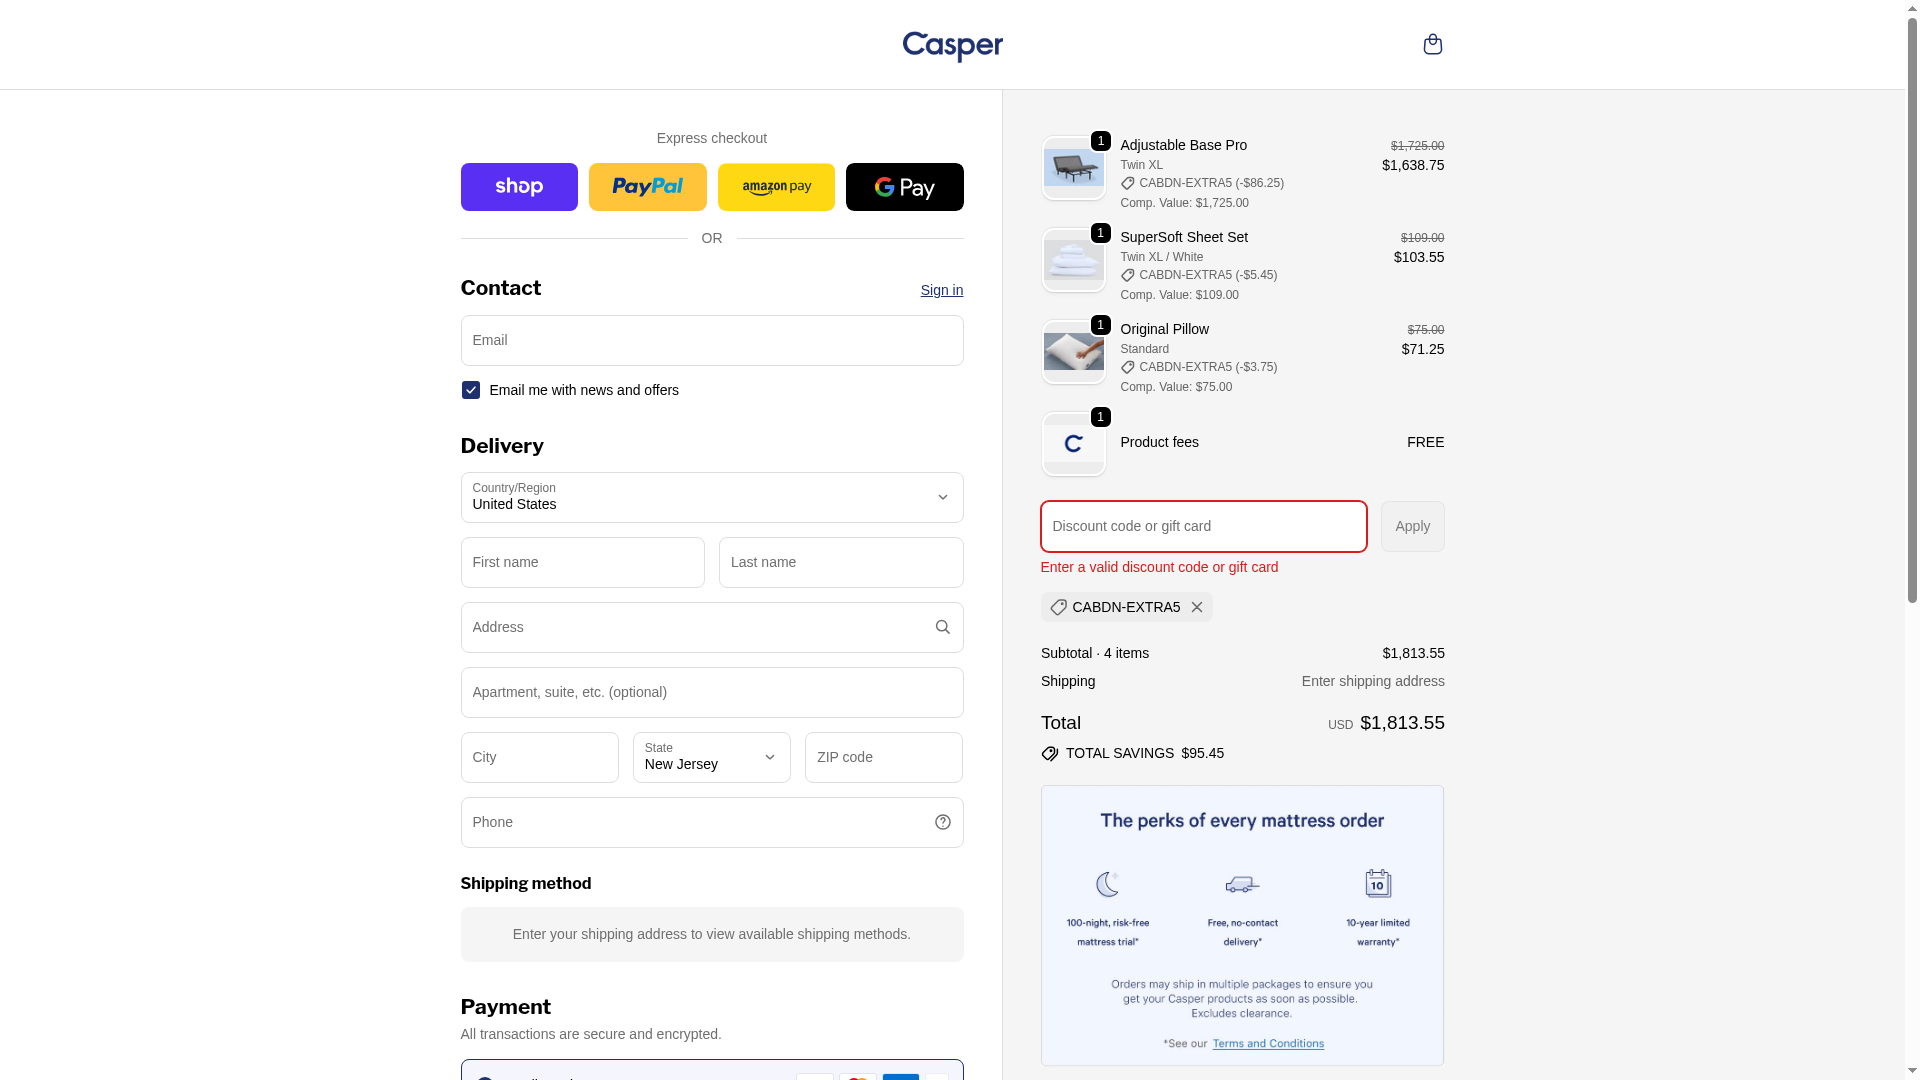Open the Country/Region dropdown
The image size is (1920, 1080).
point(712,498)
